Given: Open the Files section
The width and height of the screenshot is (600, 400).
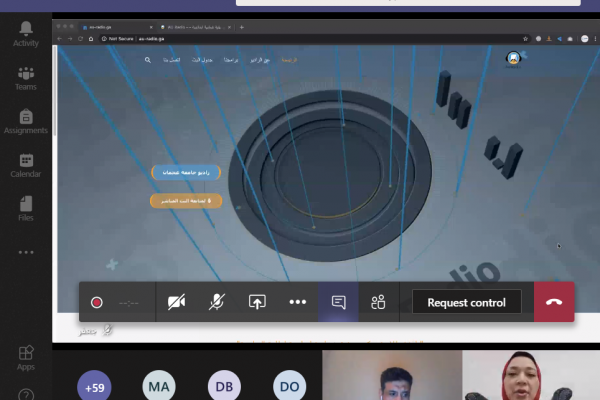Looking at the screenshot, I should pyautogui.click(x=26, y=207).
